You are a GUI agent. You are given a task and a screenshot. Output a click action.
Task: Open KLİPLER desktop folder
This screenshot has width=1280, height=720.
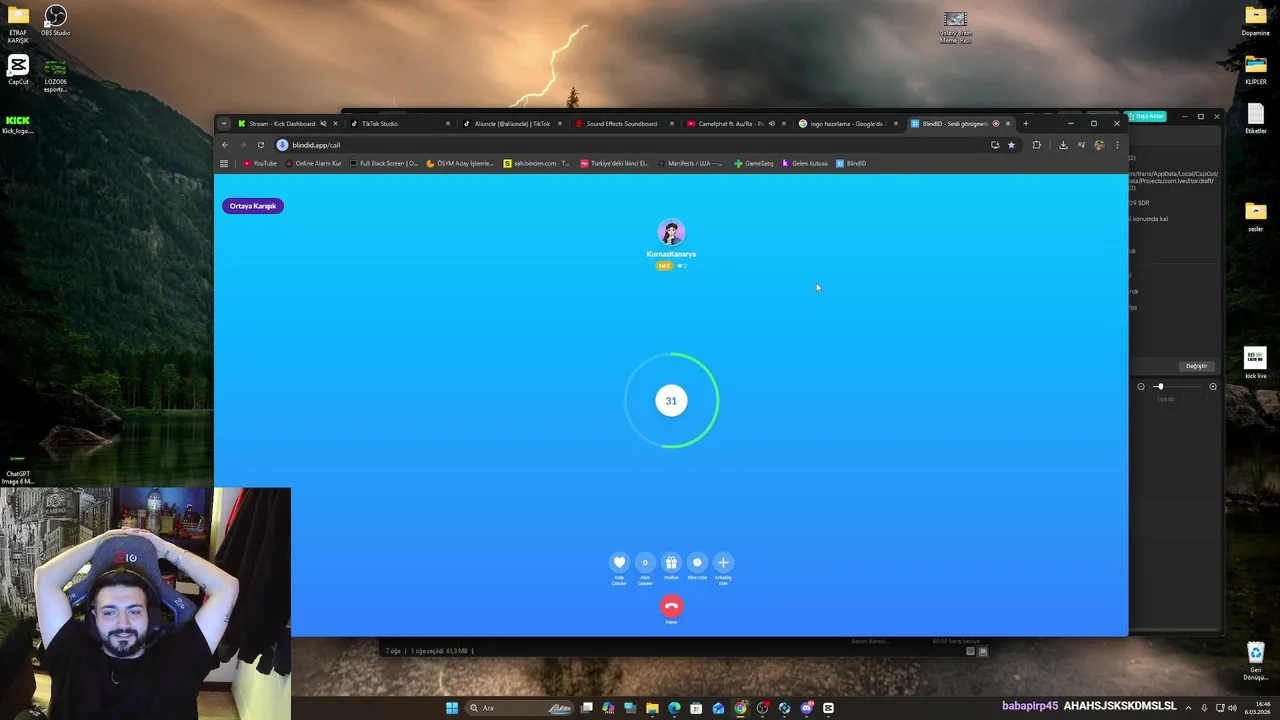(1255, 70)
